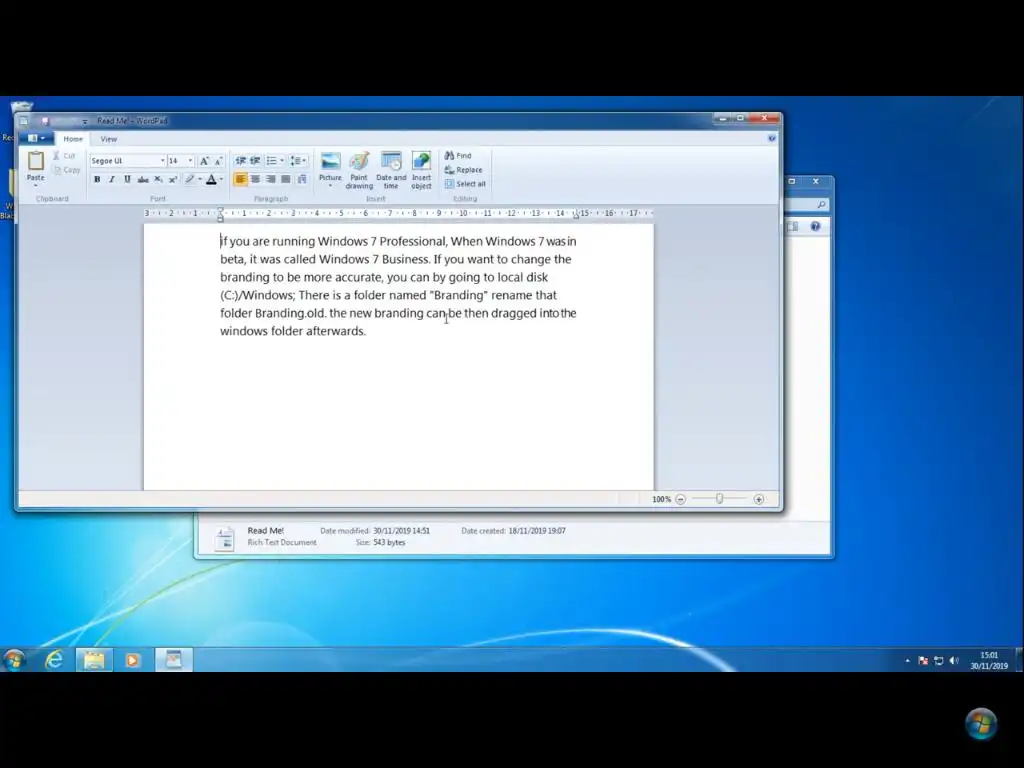Click the zoom in plus button

coord(758,499)
